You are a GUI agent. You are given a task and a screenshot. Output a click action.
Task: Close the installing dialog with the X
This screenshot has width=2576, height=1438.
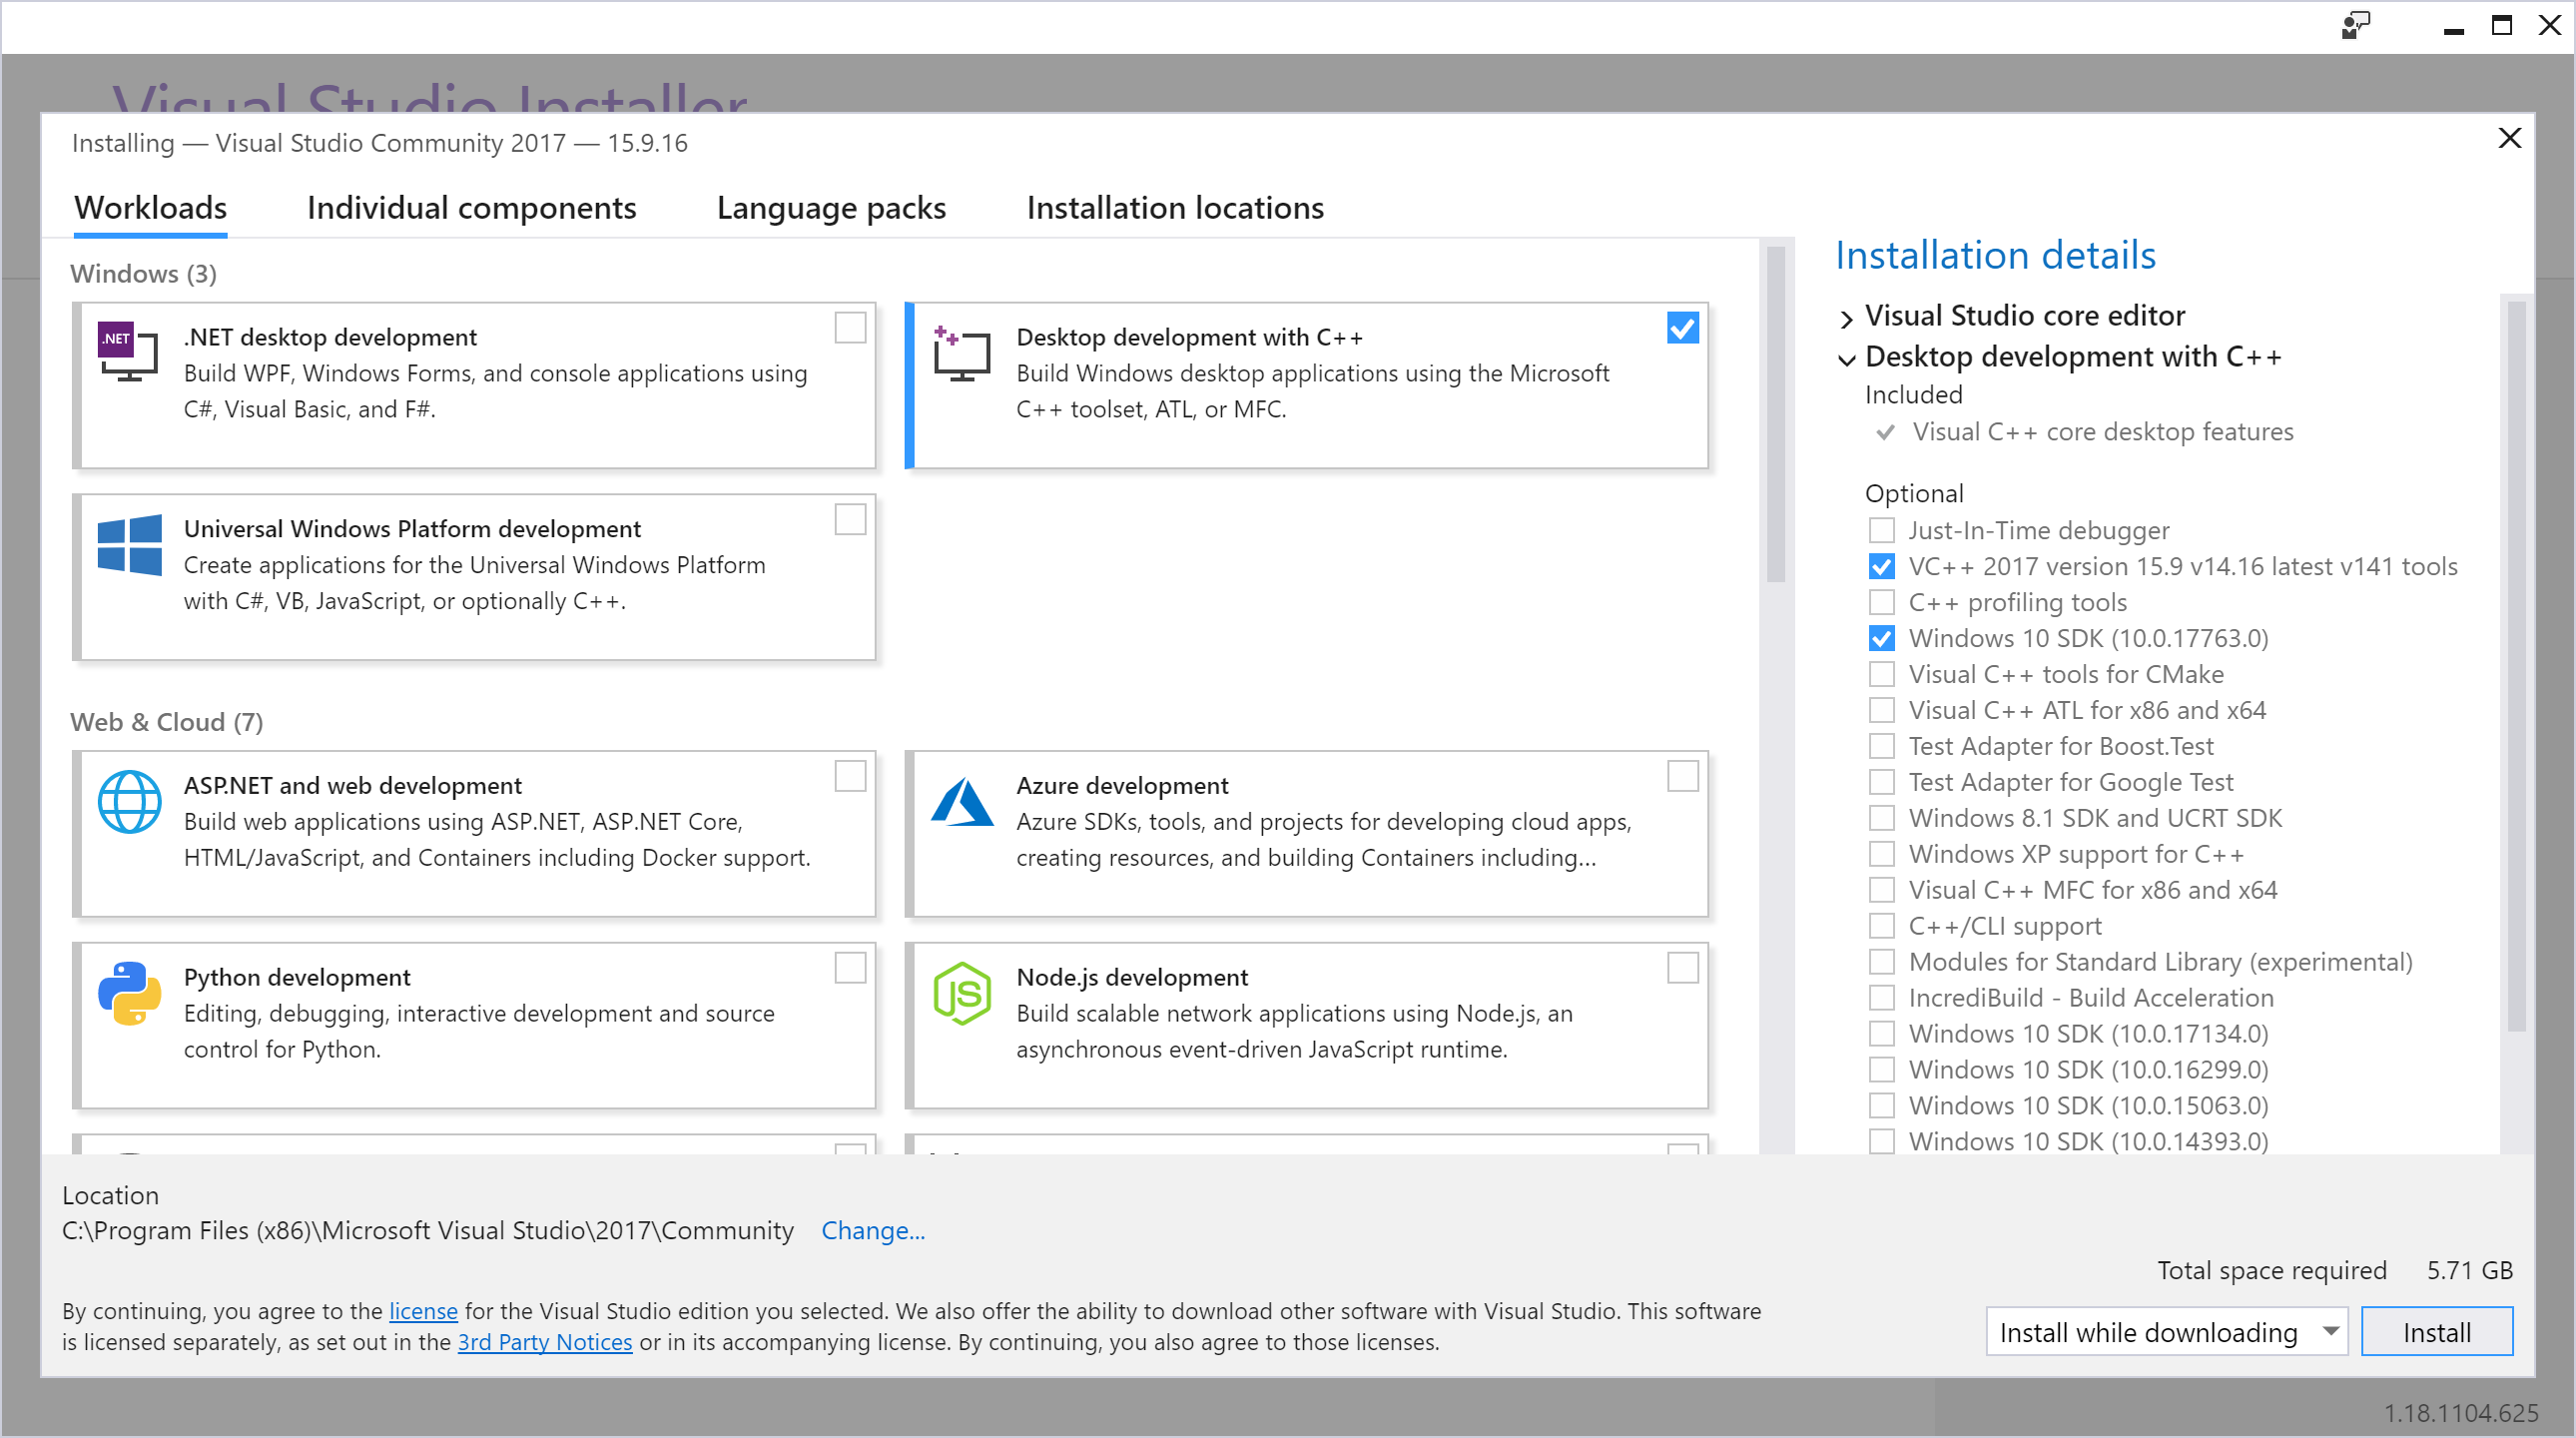click(2509, 138)
